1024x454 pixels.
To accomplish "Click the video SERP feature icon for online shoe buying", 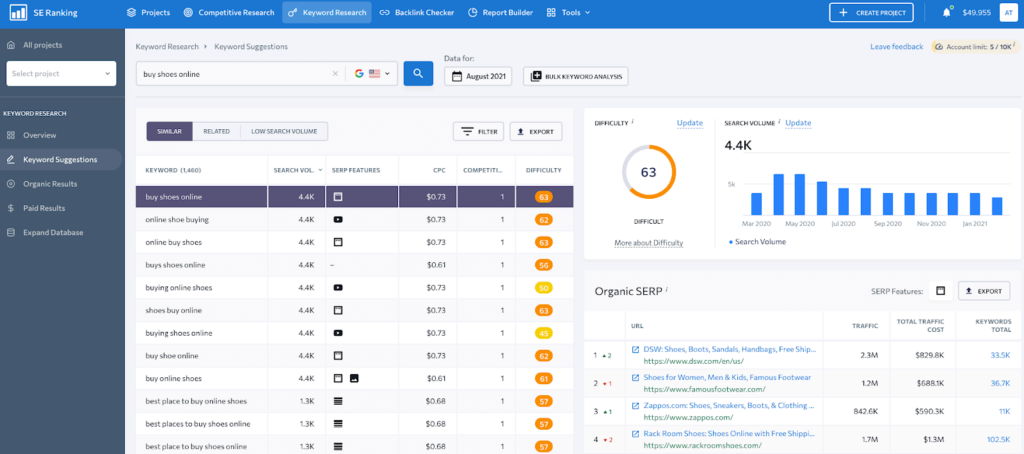I will click(x=338, y=219).
